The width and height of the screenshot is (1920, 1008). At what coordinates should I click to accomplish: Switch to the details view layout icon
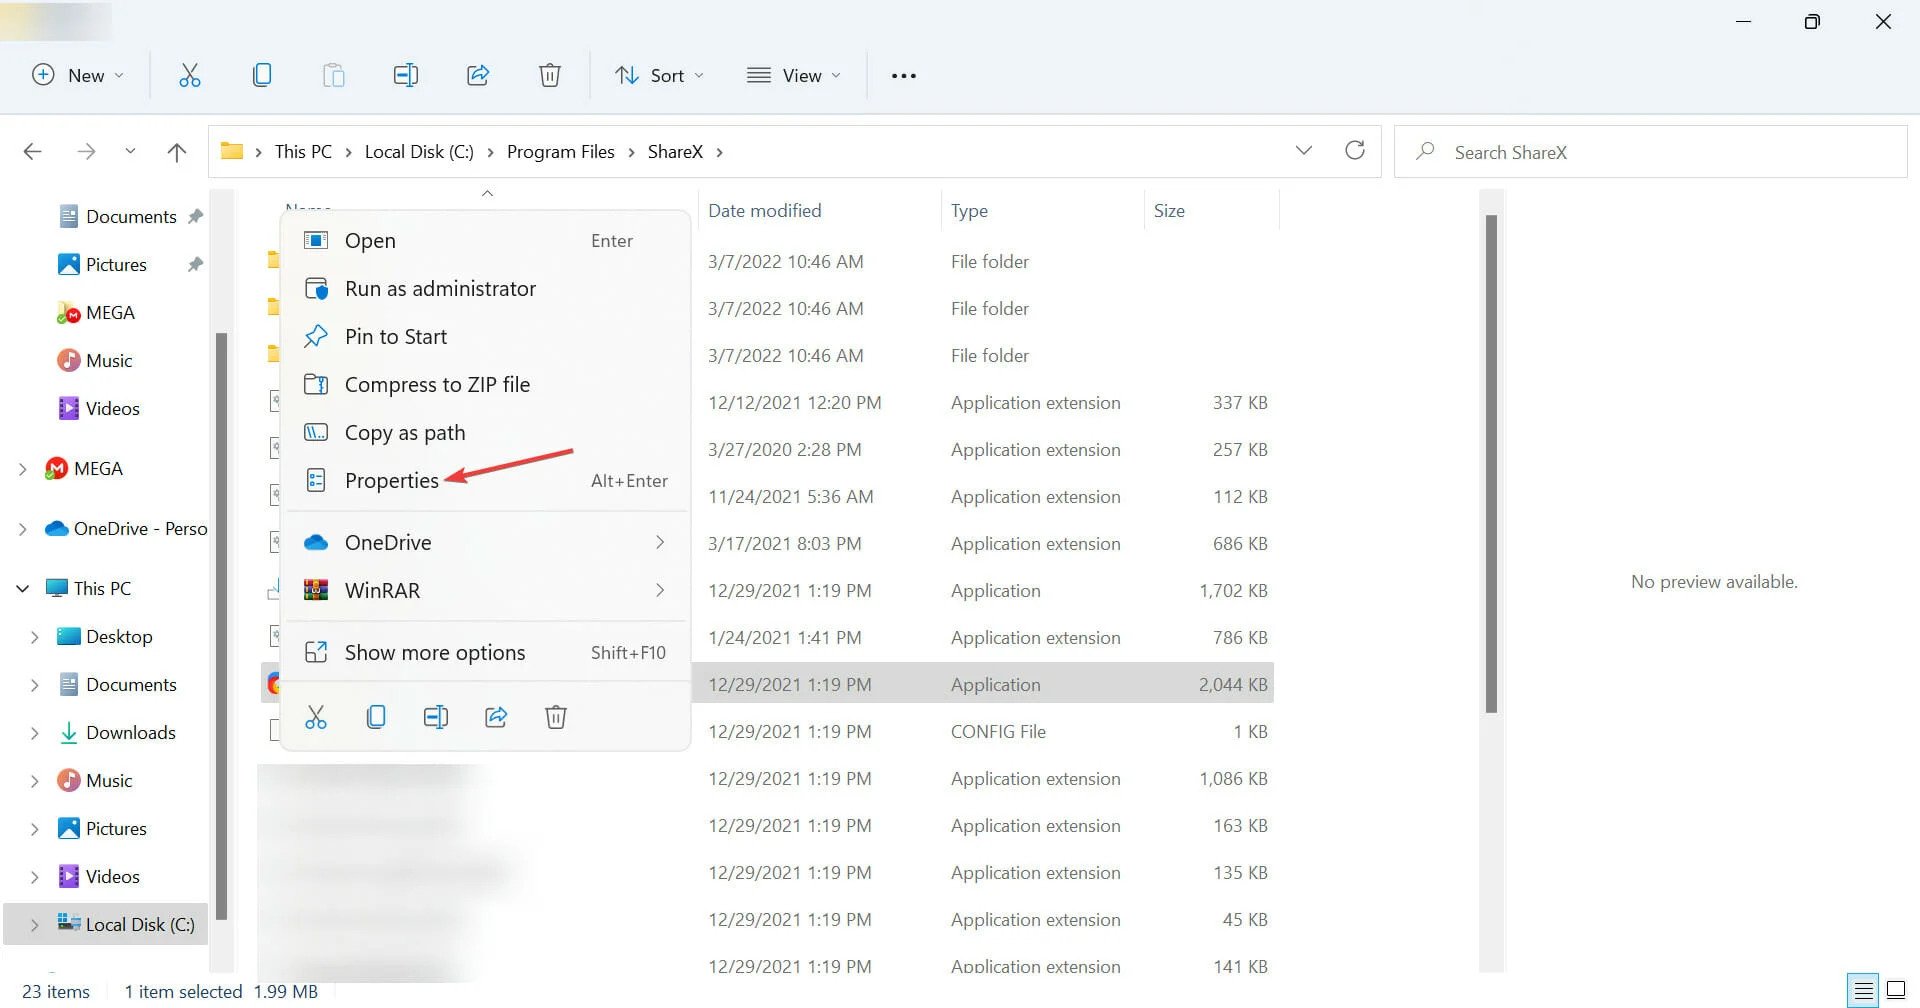click(x=1863, y=991)
